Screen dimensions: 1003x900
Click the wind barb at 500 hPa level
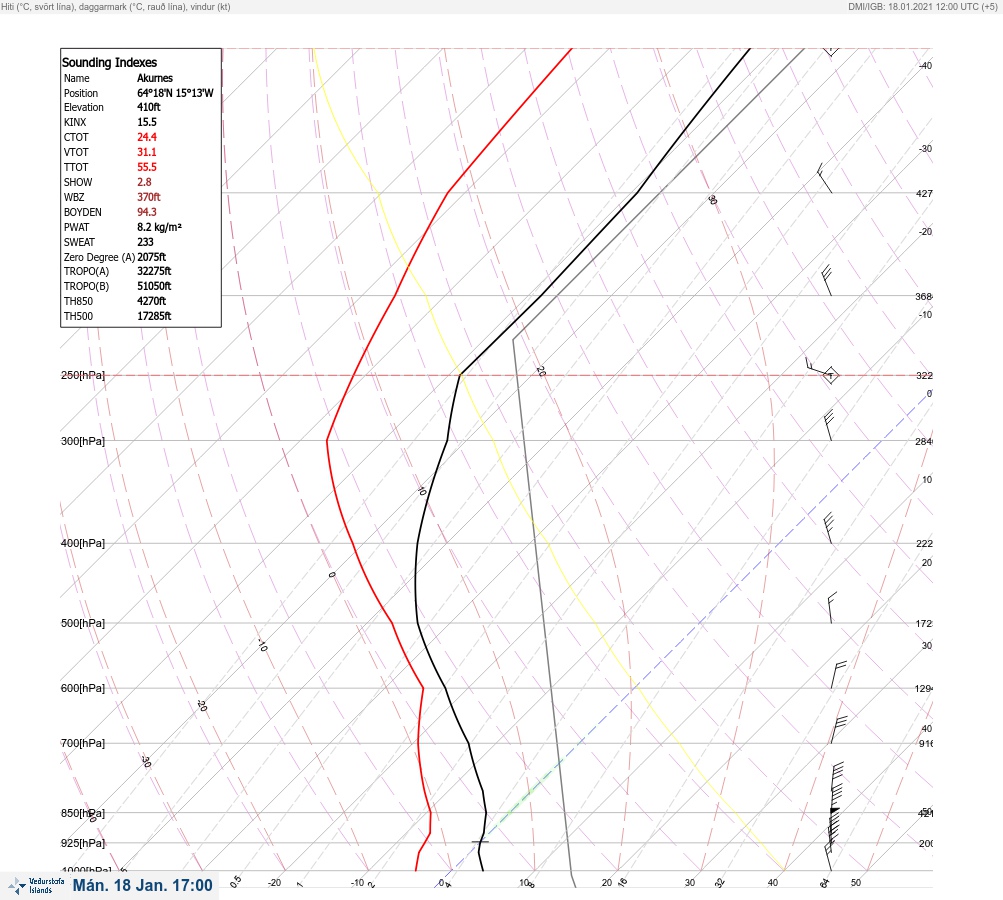832,608
